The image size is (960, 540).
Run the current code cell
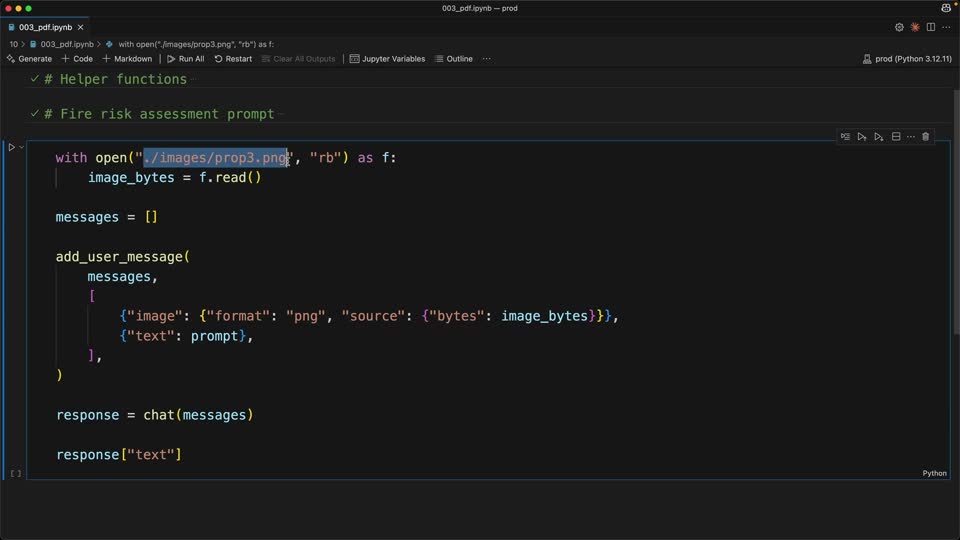[x=11, y=147]
